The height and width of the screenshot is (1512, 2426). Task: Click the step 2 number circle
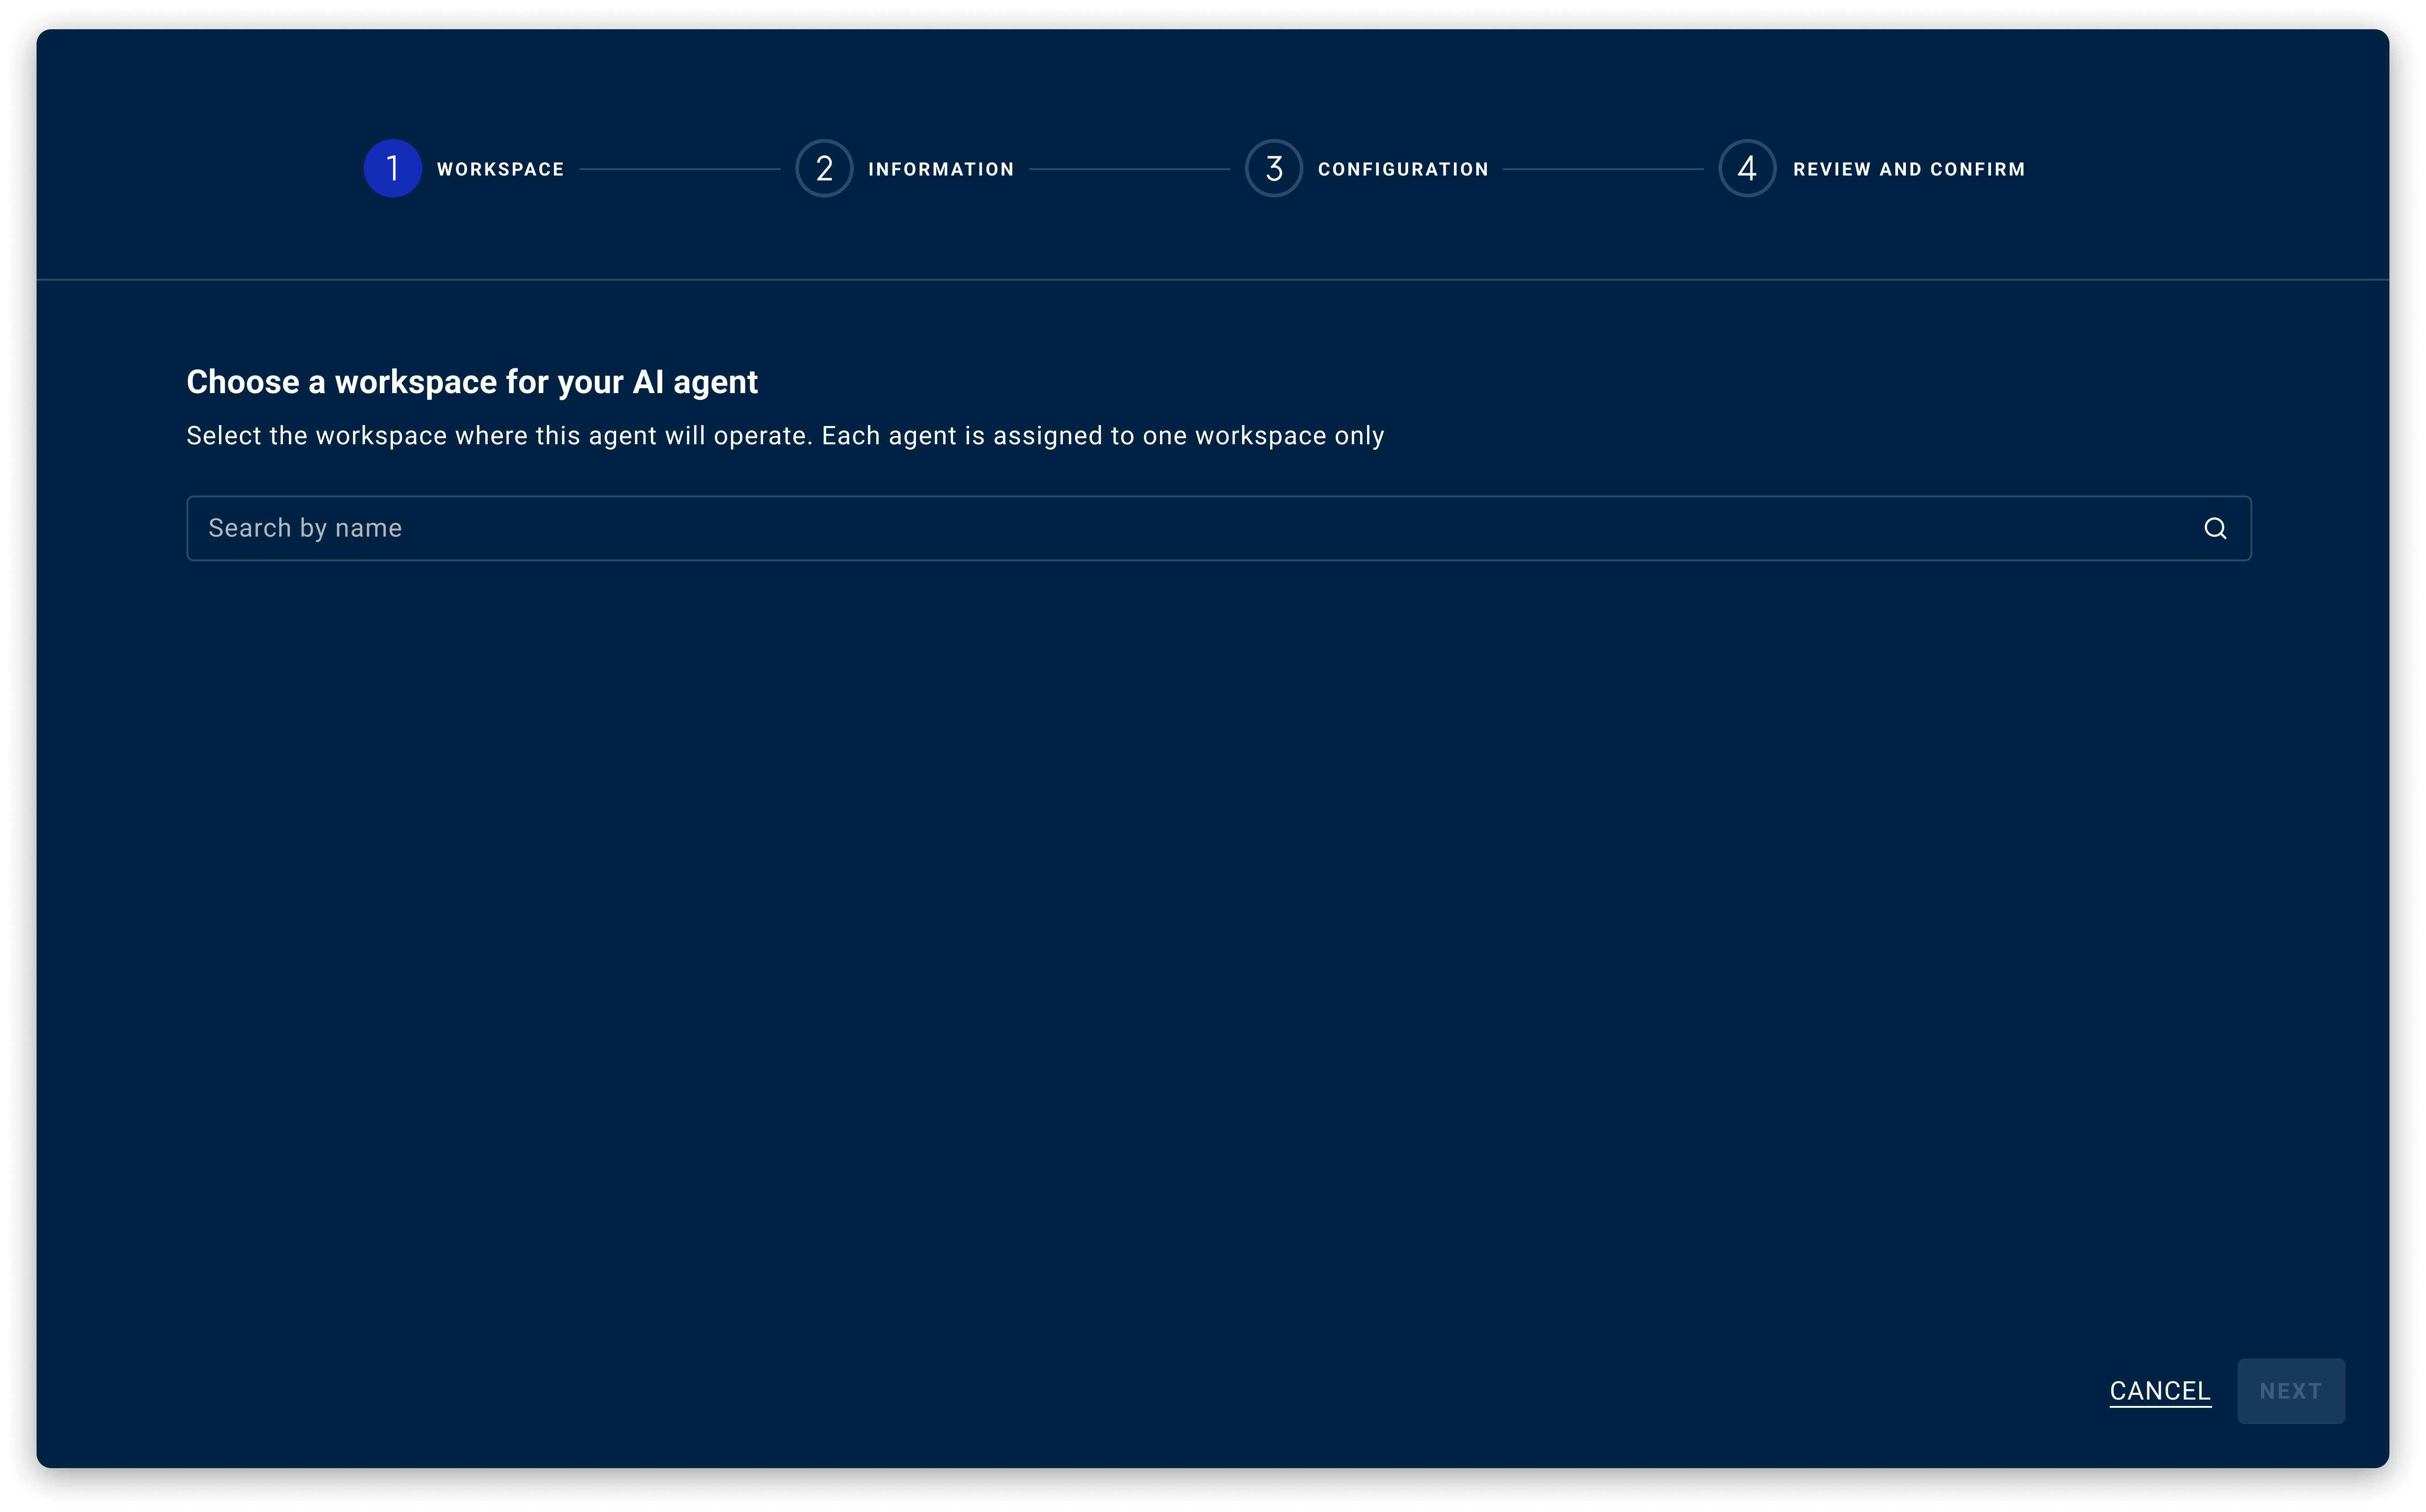(824, 169)
